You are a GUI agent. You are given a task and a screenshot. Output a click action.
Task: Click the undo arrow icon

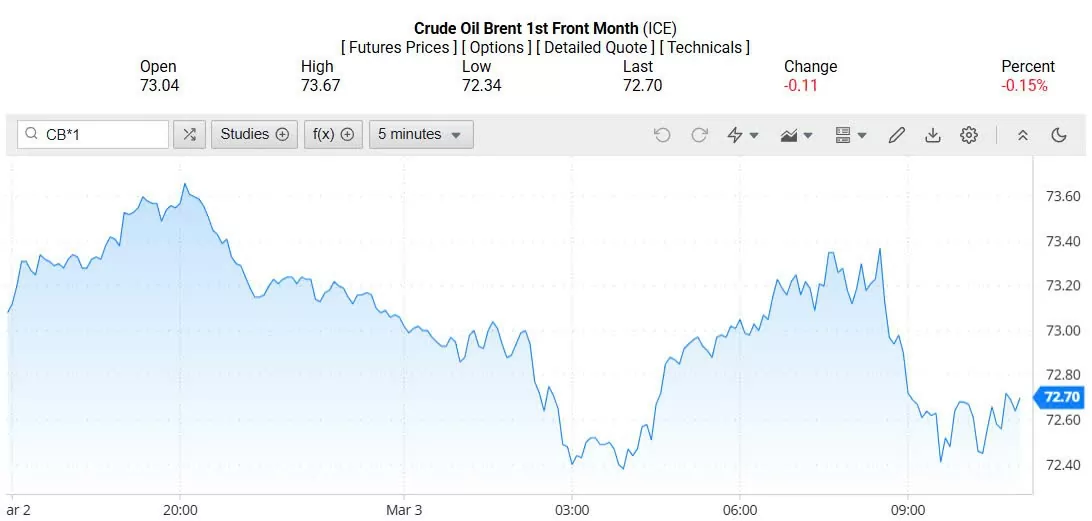coord(662,135)
